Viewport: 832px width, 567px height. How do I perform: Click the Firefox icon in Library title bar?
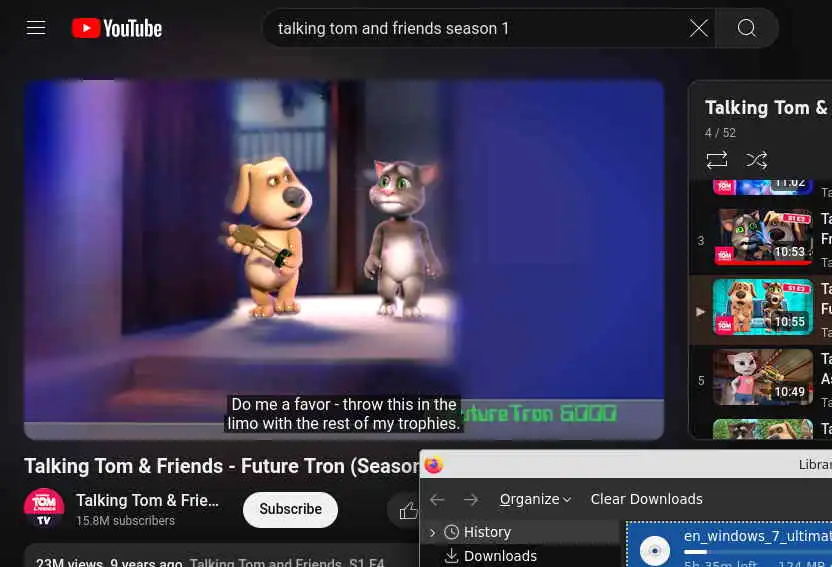point(434,465)
